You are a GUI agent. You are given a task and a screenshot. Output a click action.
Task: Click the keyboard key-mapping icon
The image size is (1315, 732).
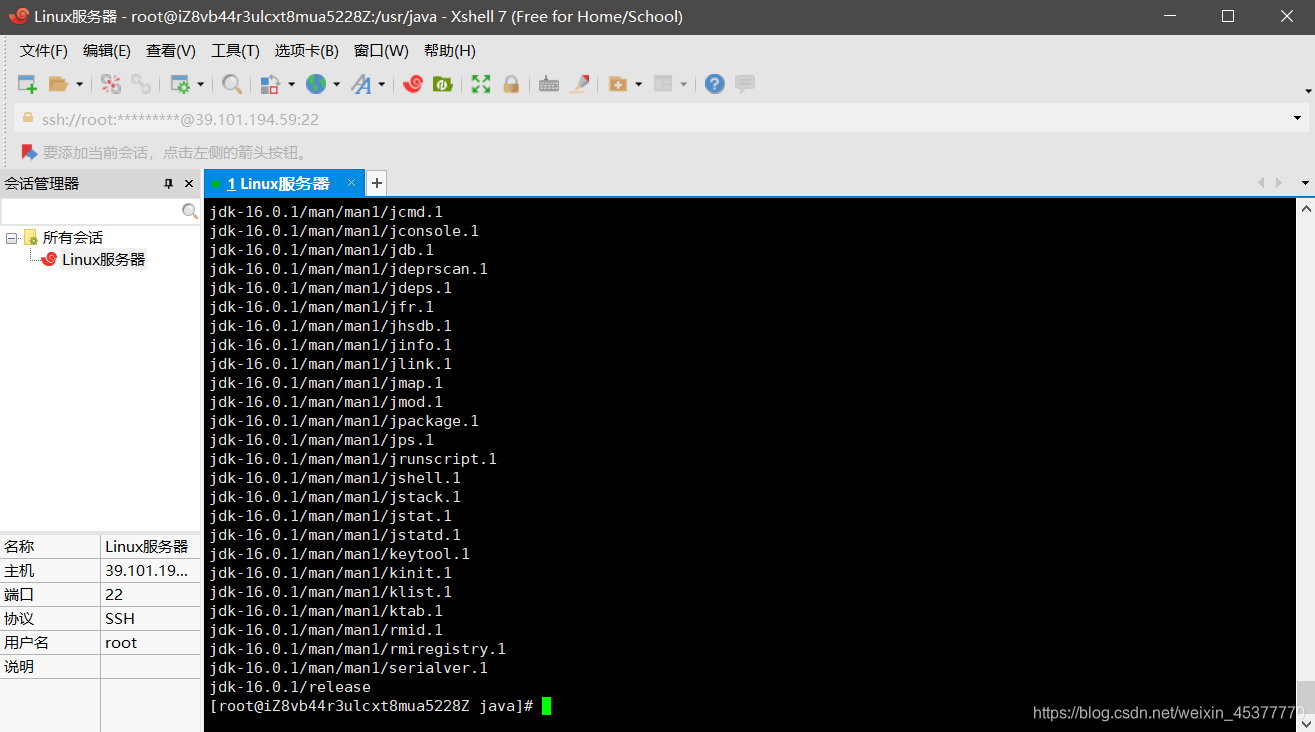549,84
